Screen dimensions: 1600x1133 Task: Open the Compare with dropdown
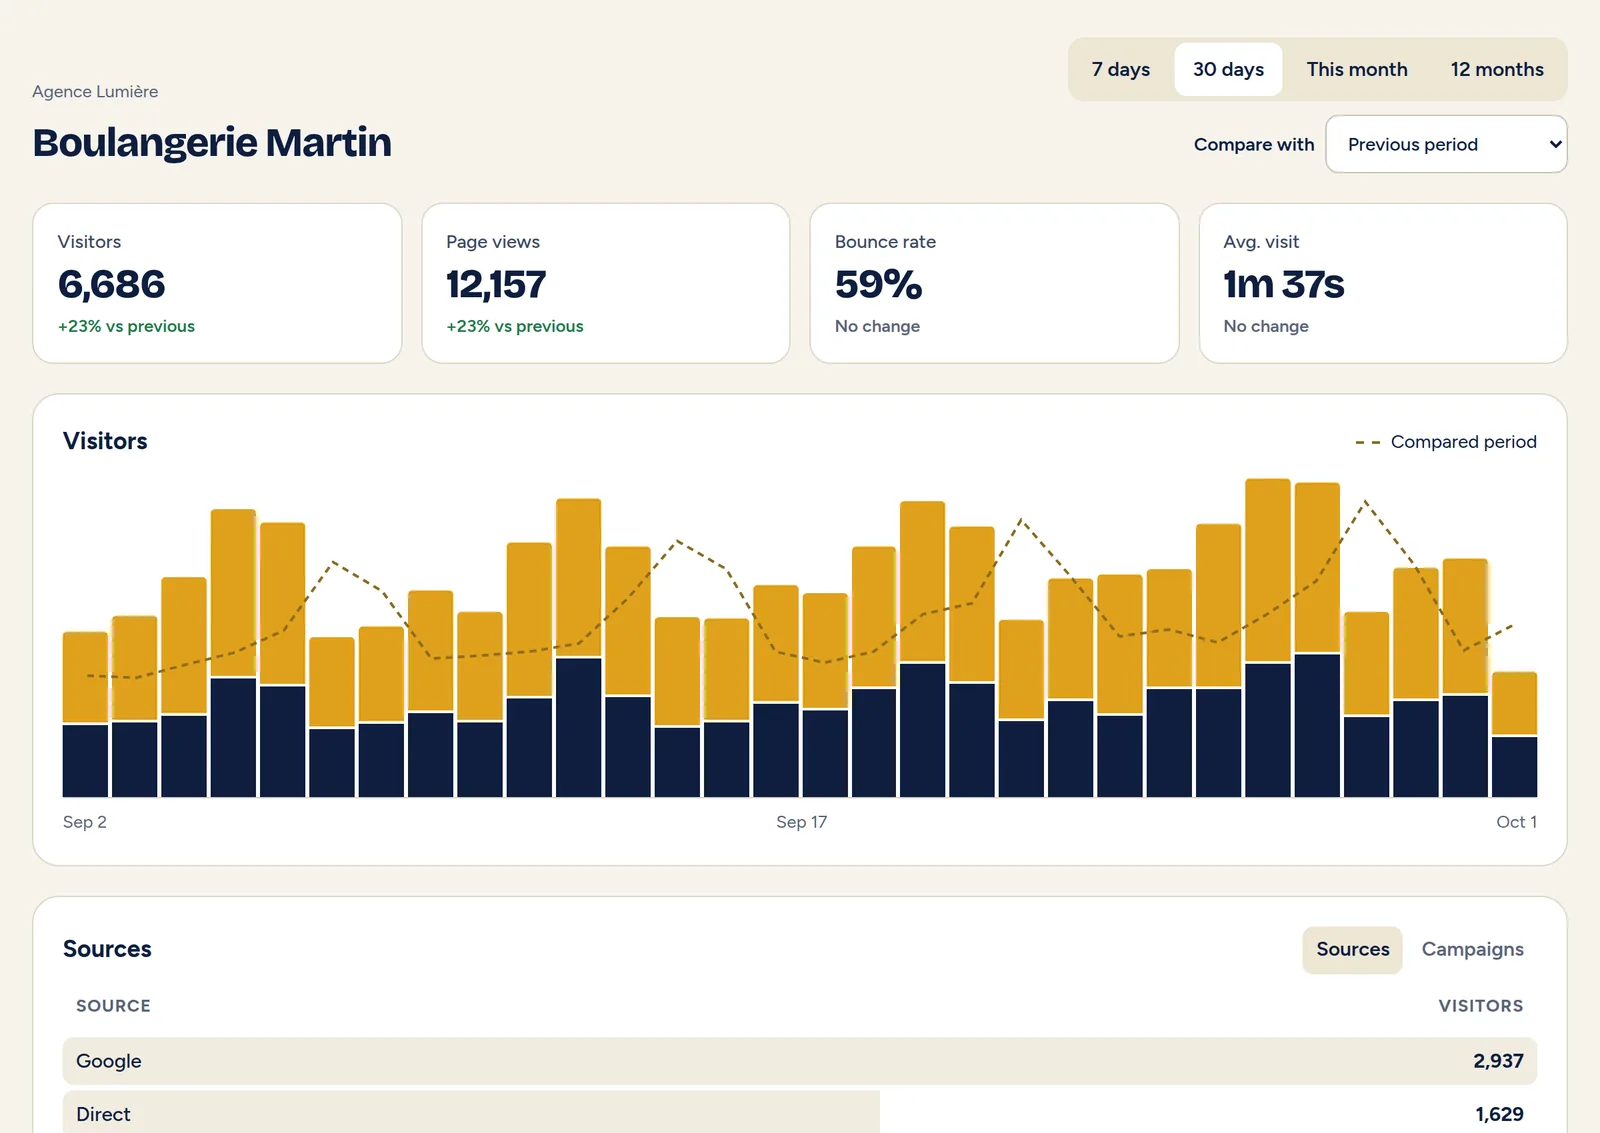[x=1446, y=144]
